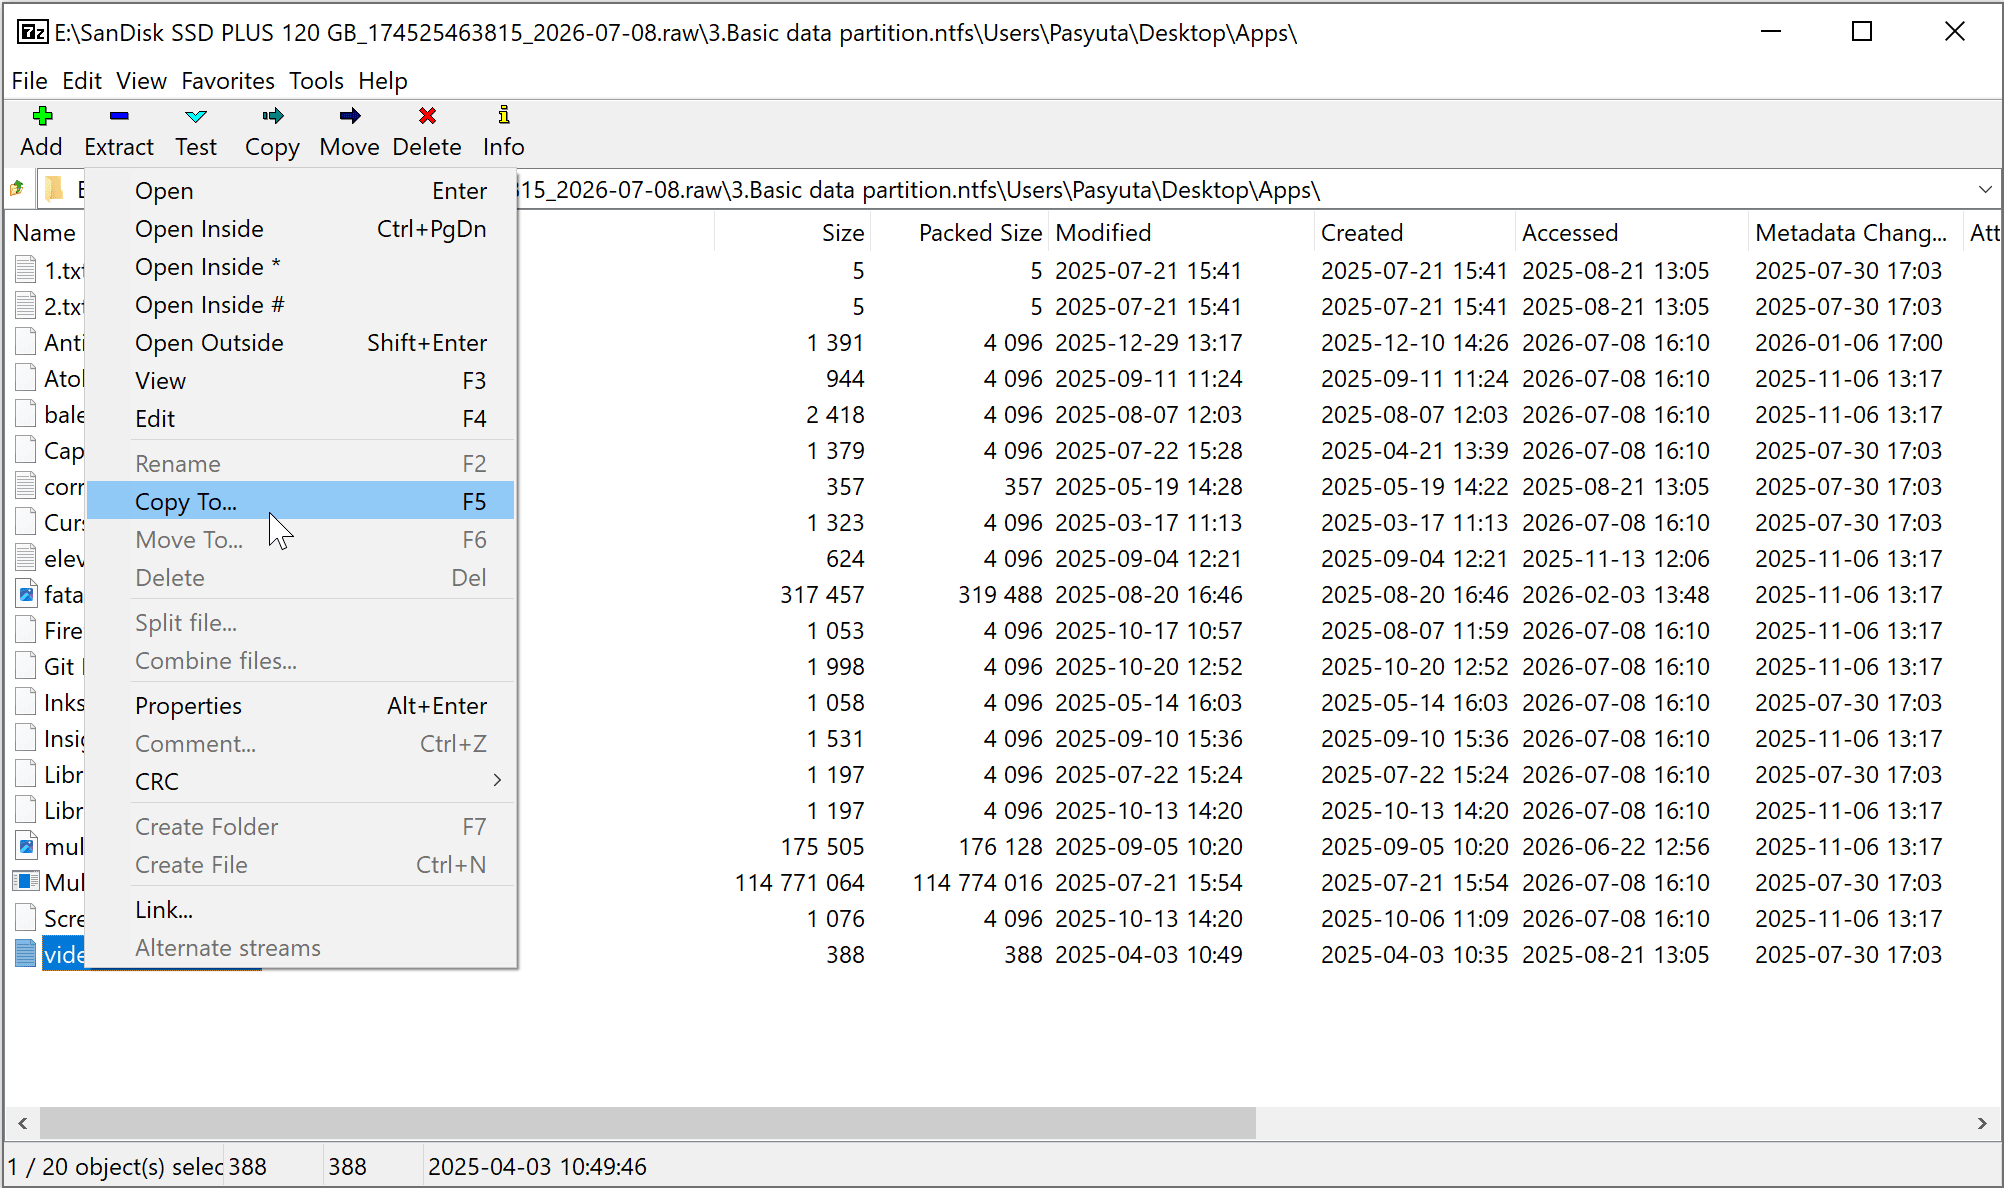This screenshot has width=2004, height=1188.
Task: Select the corr file icon
Action: coord(26,486)
